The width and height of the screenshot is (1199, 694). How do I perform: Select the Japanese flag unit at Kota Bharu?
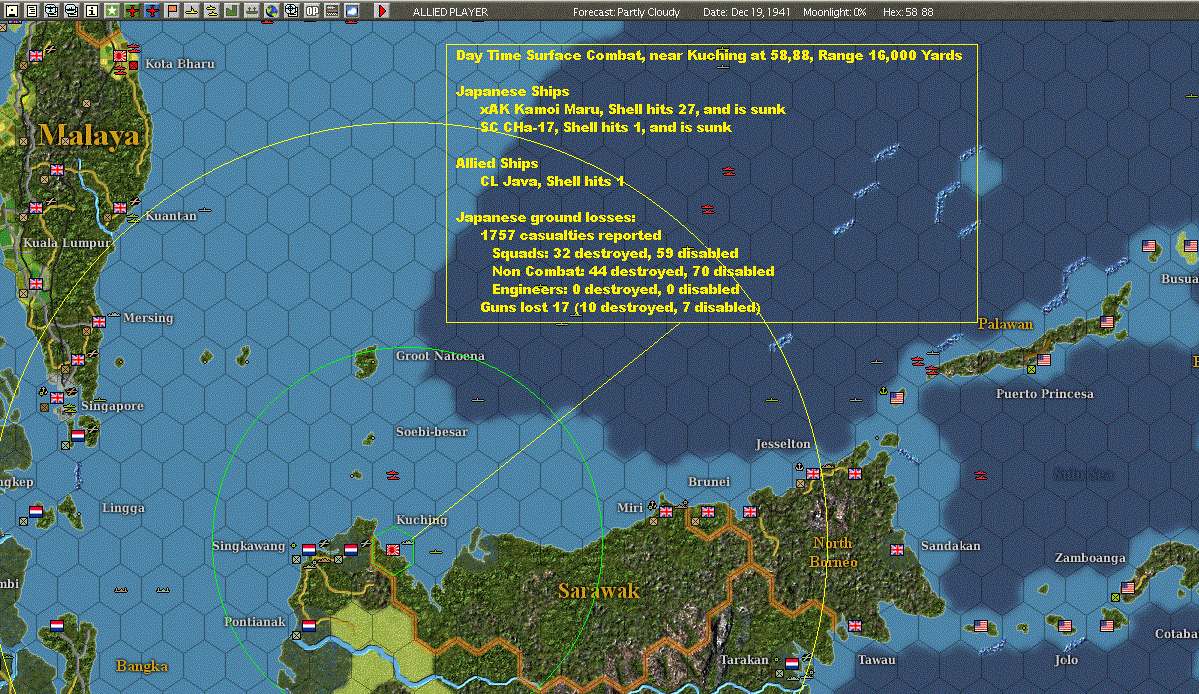click(x=119, y=56)
